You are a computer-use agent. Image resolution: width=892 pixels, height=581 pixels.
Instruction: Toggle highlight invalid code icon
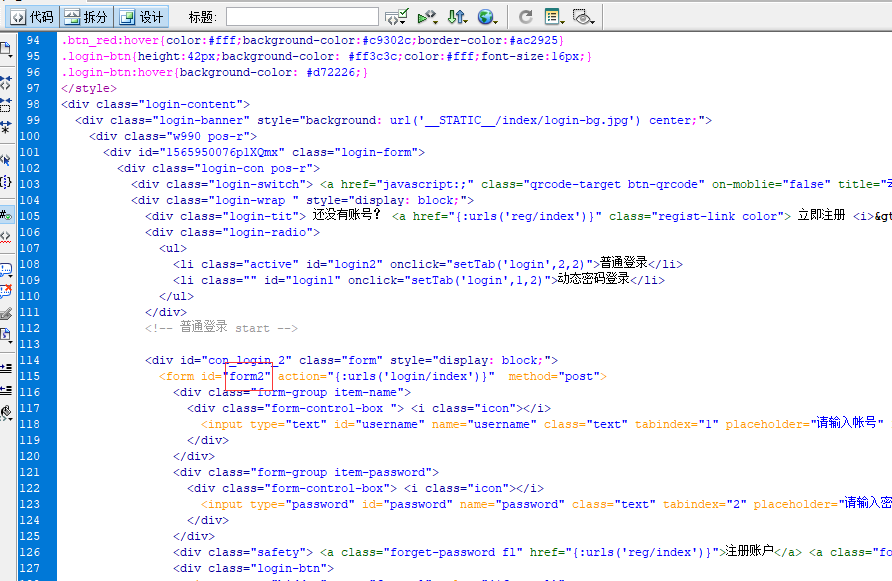(x=7, y=236)
